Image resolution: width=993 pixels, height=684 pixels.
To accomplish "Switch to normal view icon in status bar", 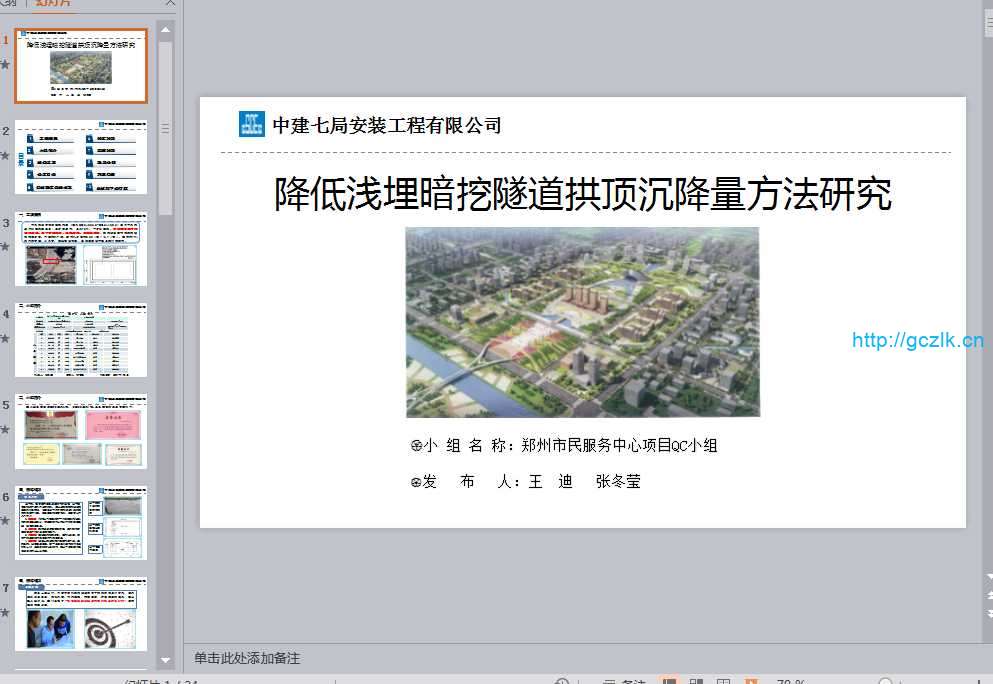I will point(670,681).
